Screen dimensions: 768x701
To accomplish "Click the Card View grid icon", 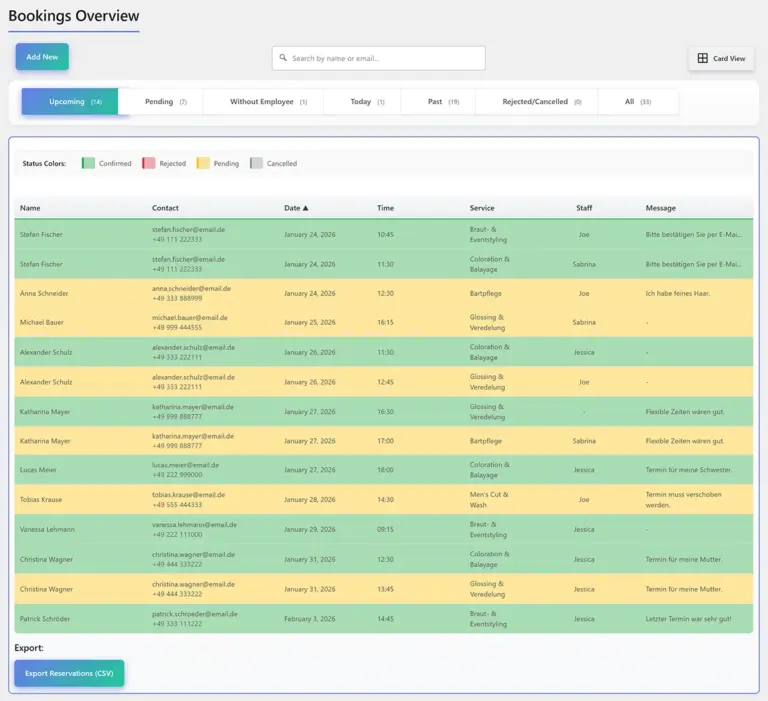I will tap(702, 58).
